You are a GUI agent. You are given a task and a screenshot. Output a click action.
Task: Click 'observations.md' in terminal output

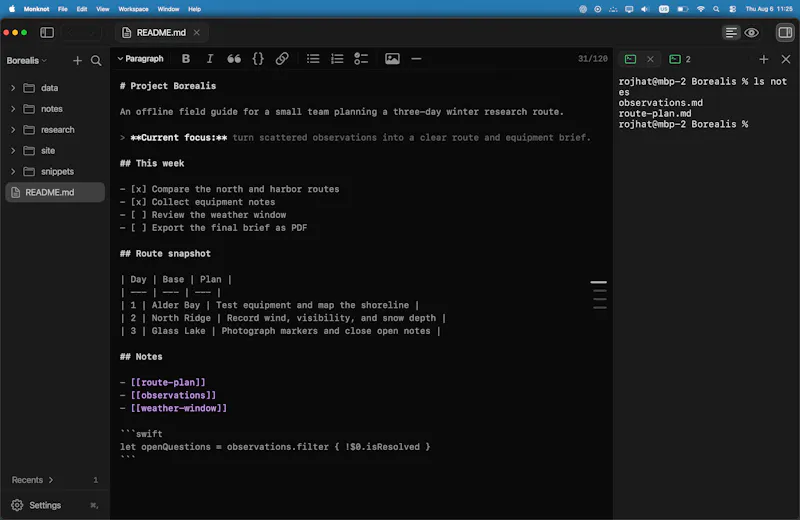661,103
